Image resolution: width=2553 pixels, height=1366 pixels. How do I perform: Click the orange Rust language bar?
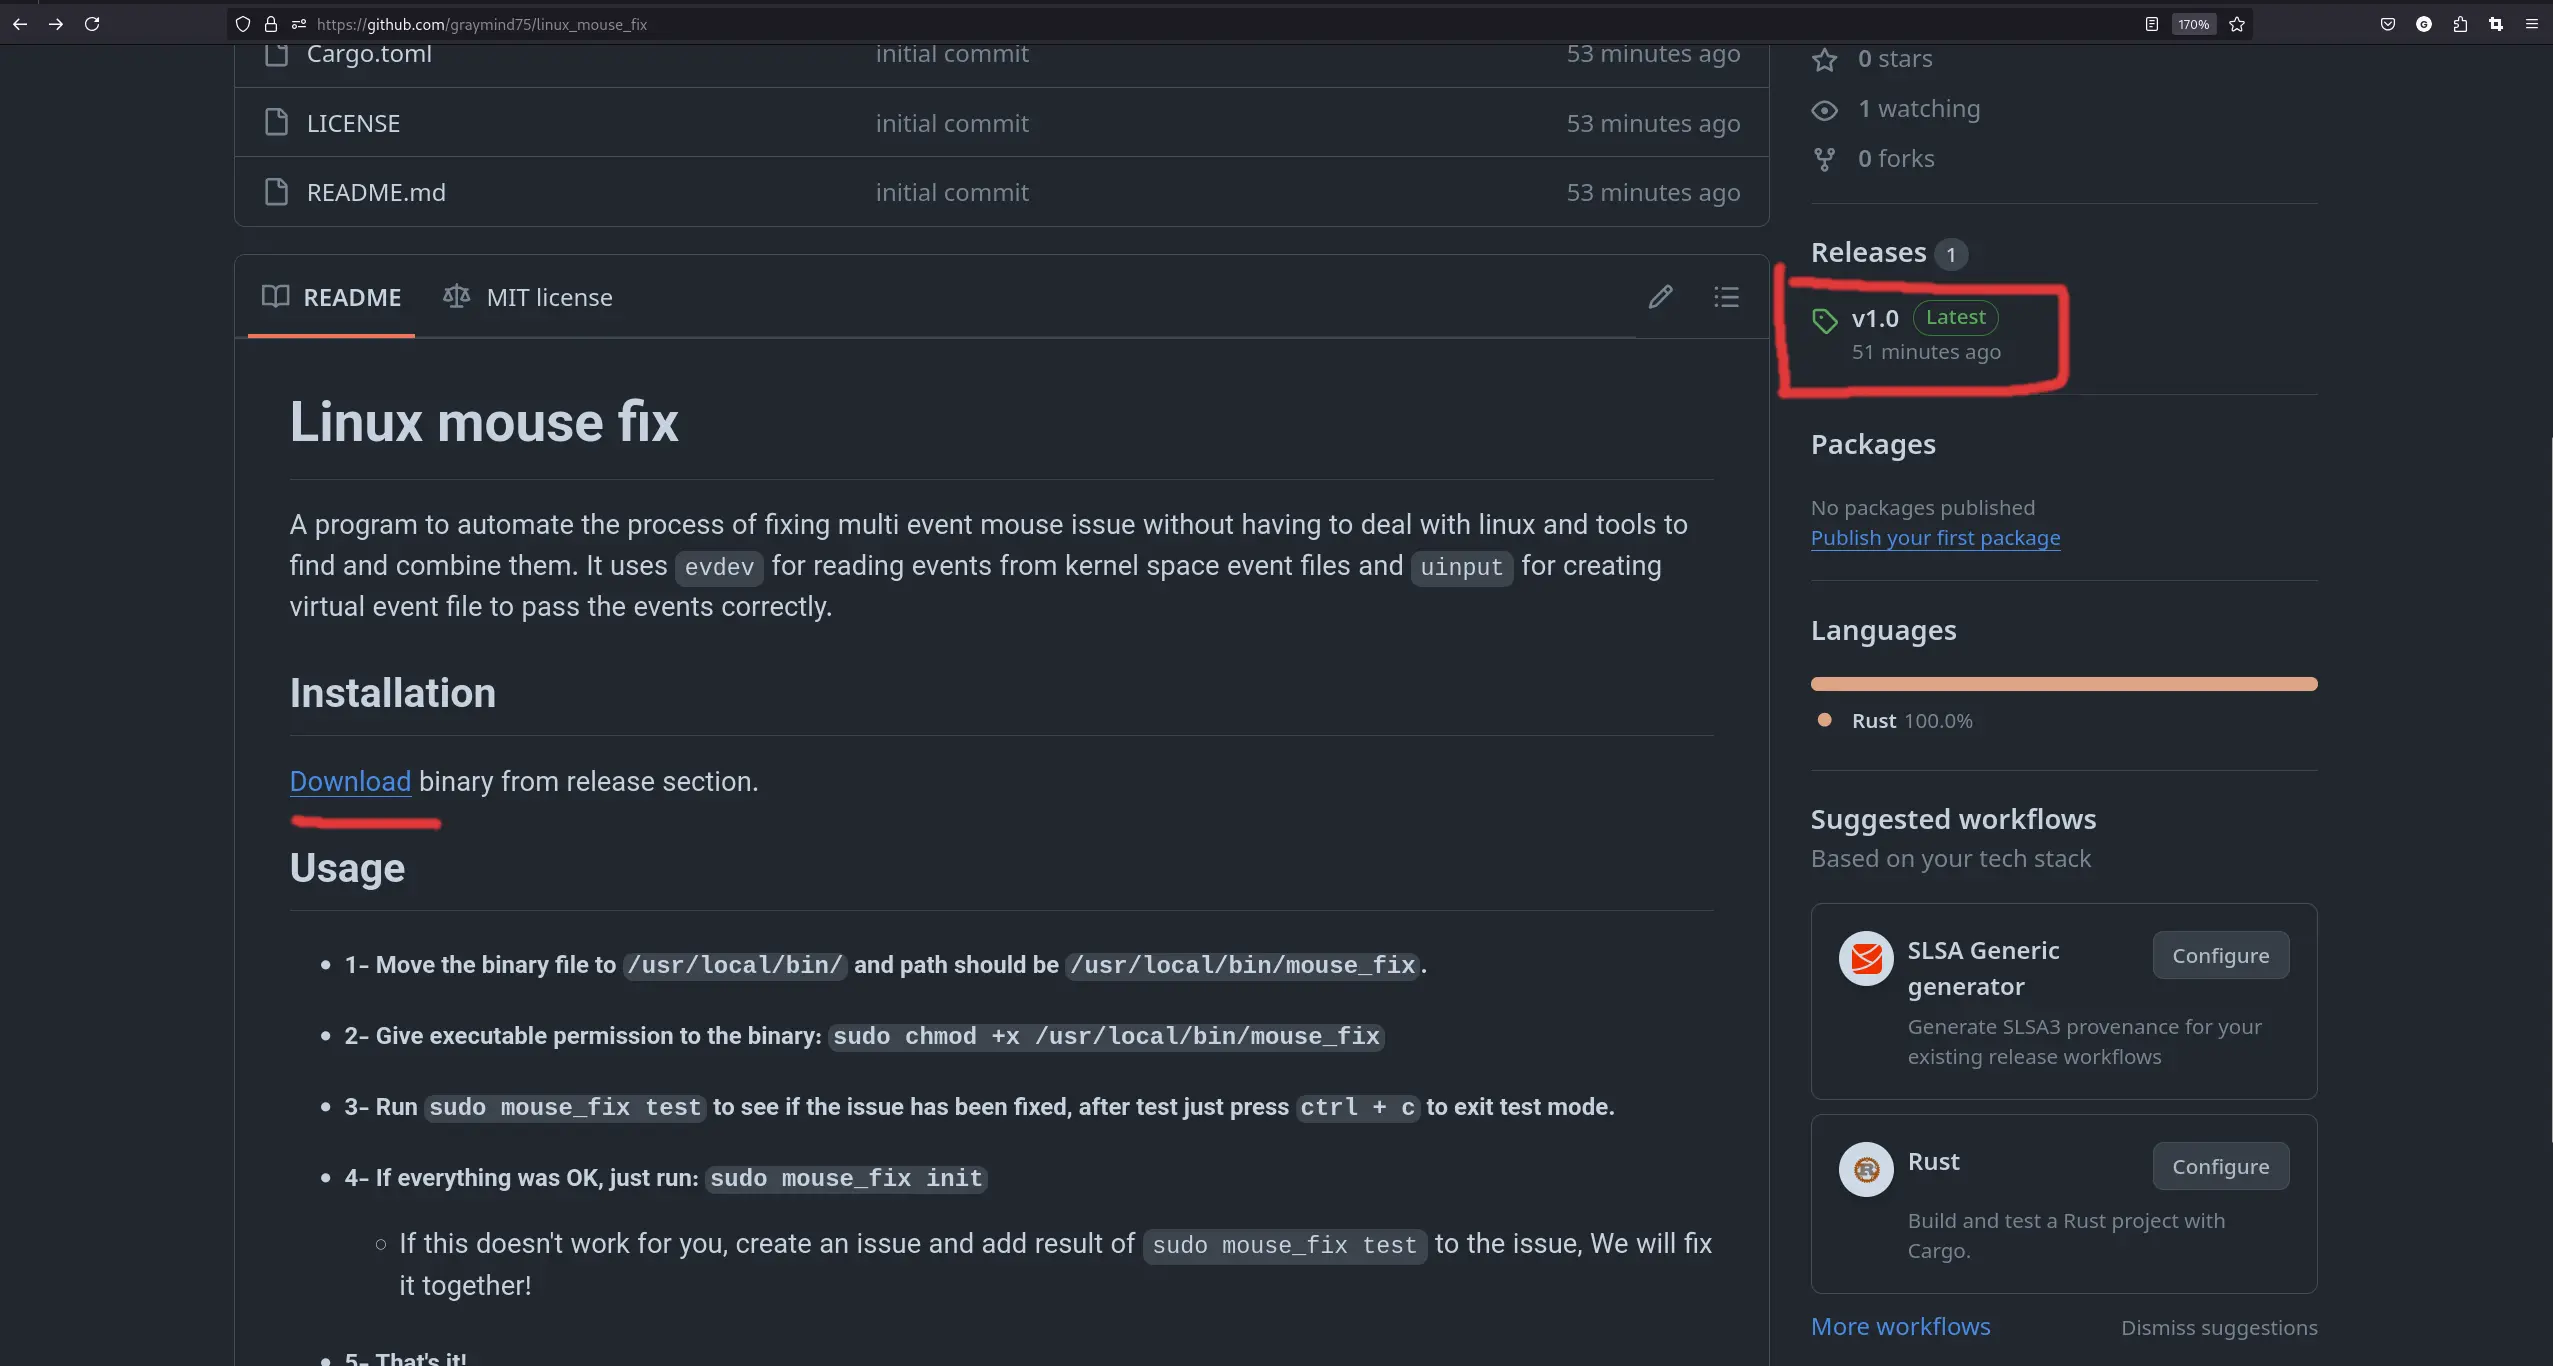click(x=2063, y=683)
